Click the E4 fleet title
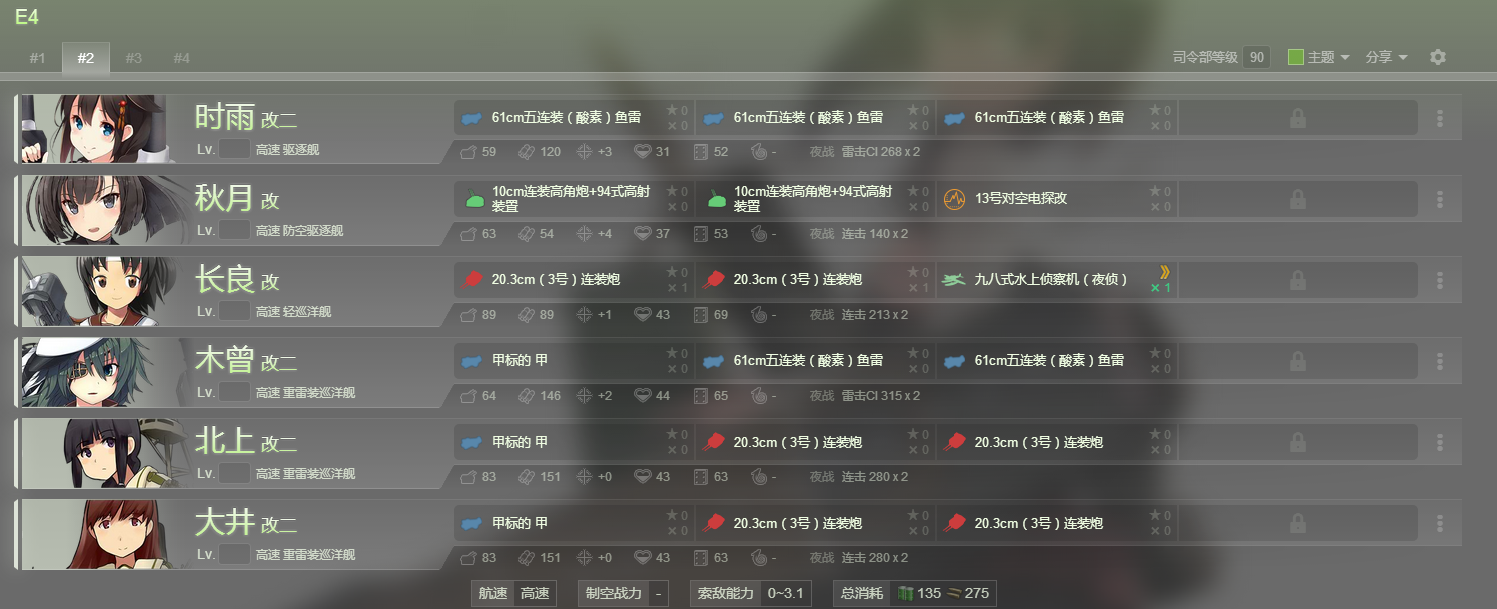This screenshot has height=609, width=1497. (26, 16)
